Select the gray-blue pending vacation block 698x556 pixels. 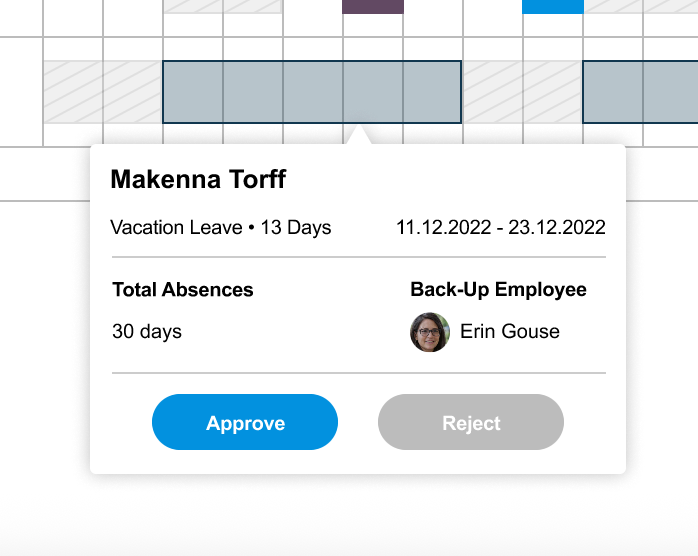click(x=312, y=92)
